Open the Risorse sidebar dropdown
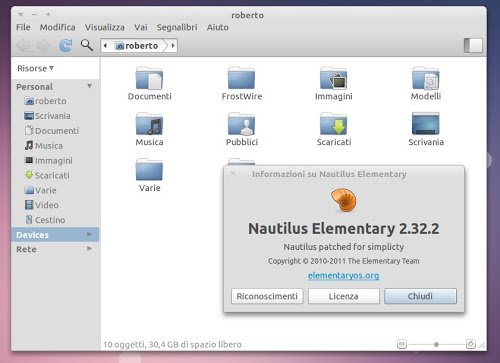This screenshot has width=500, height=363. point(35,68)
